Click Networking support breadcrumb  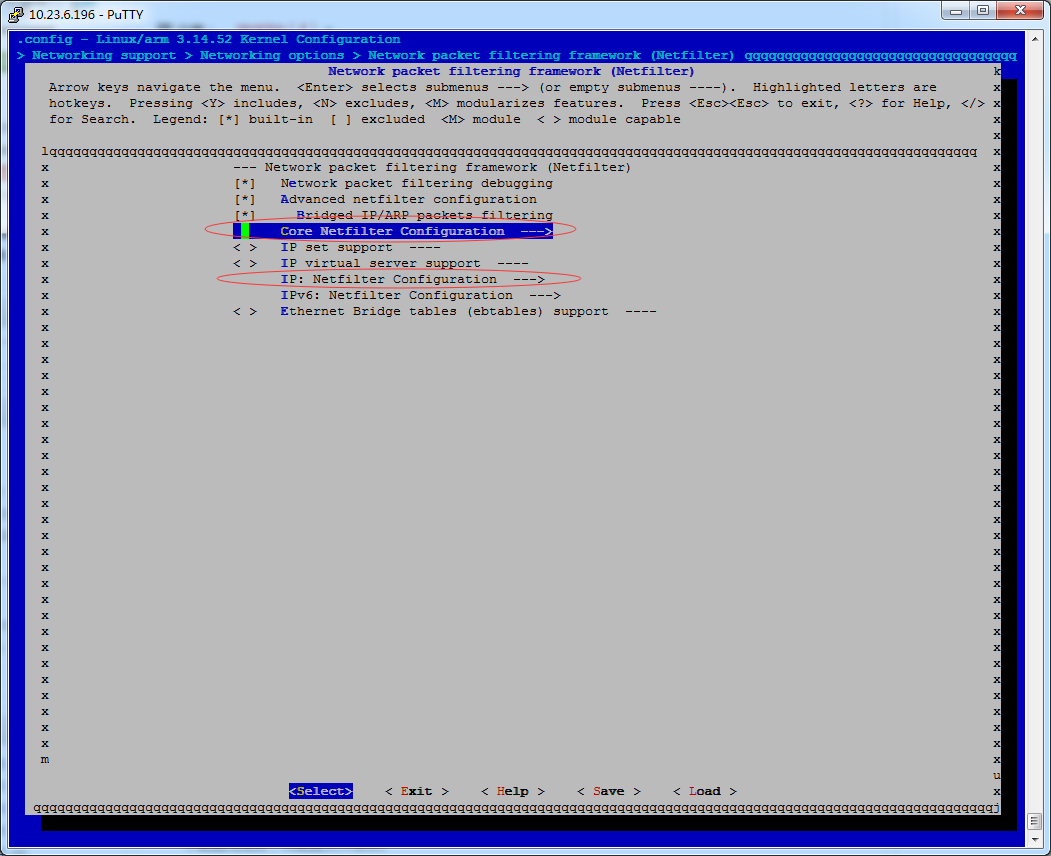coord(104,56)
